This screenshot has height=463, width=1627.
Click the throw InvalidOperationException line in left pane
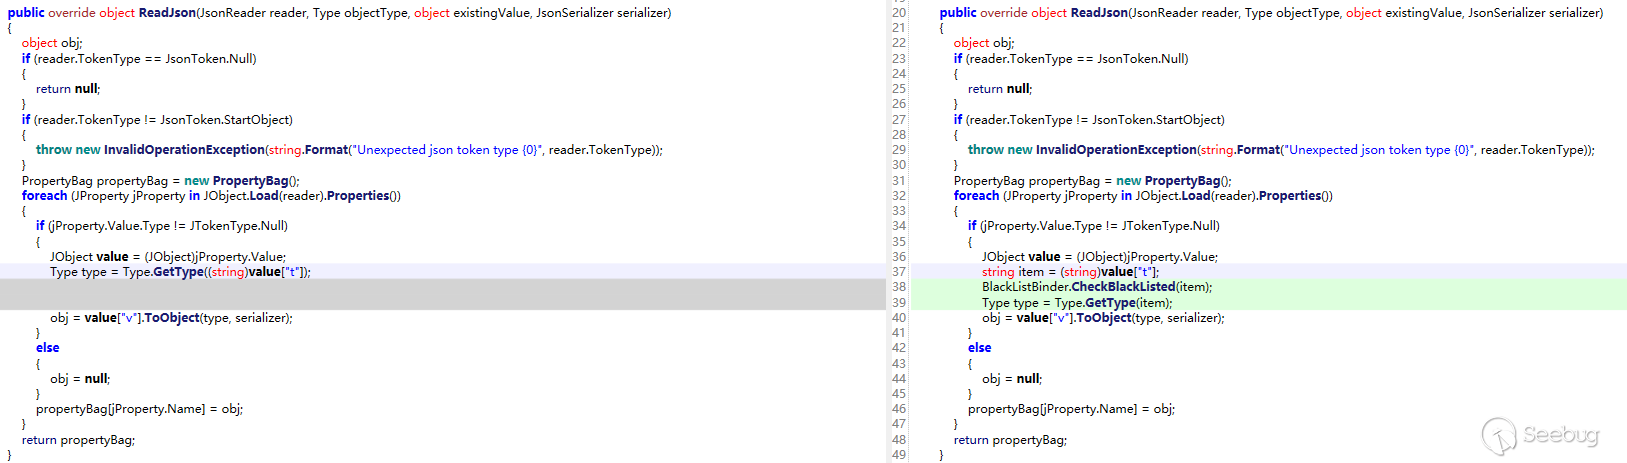pos(349,150)
